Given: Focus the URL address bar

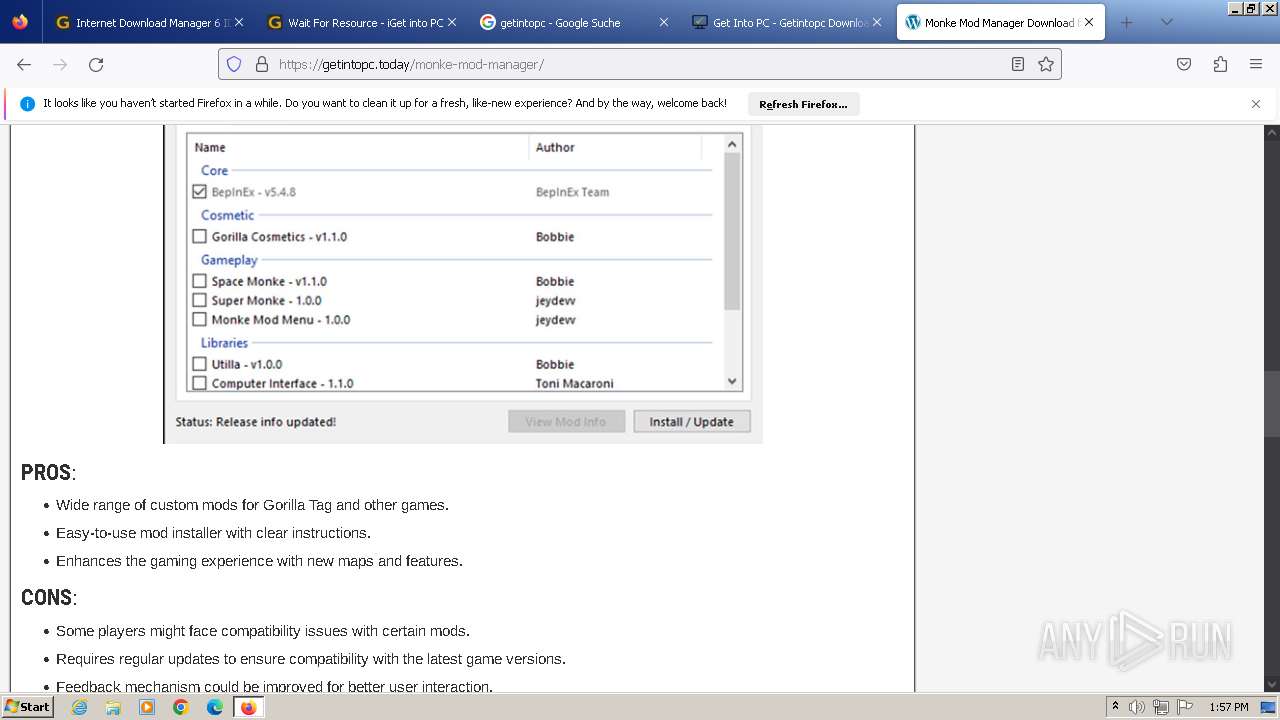Looking at the screenshot, I should coord(640,64).
